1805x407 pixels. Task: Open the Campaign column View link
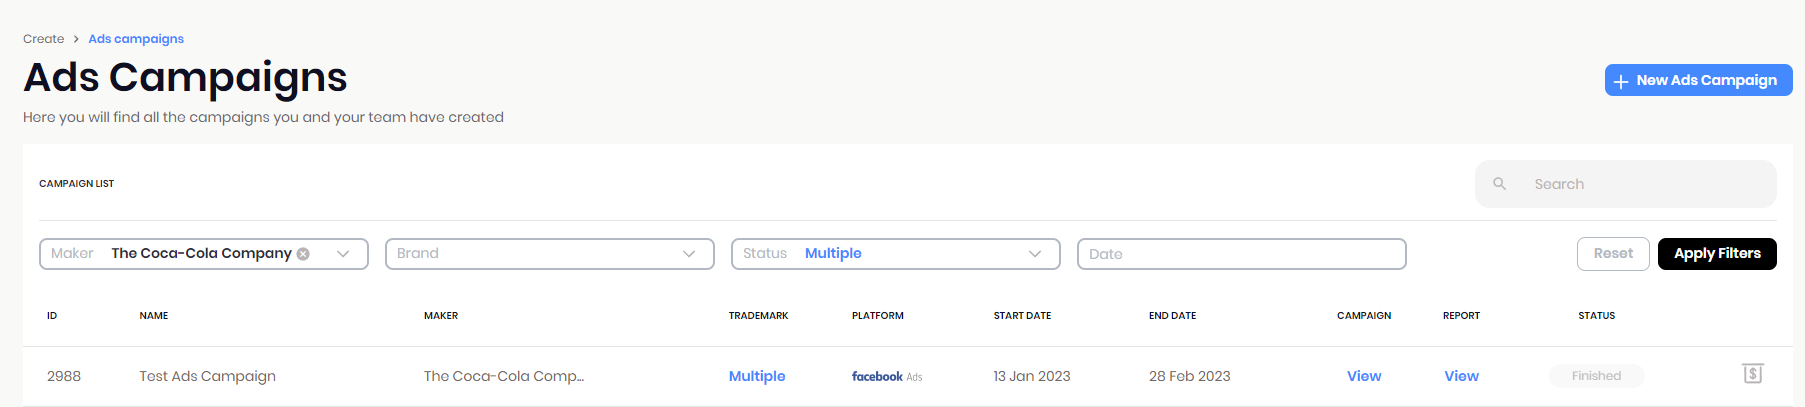click(1363, 376)
